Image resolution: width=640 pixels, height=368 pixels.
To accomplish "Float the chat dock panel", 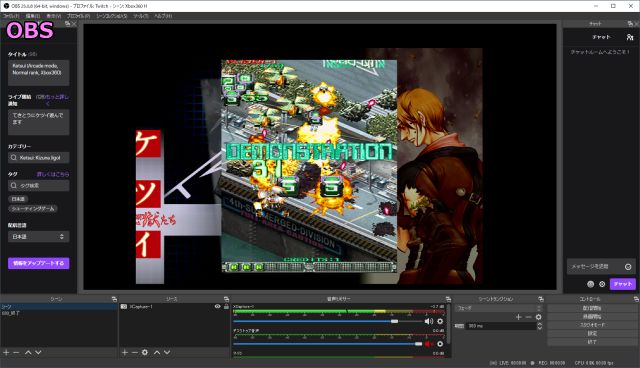I will [630, 24].
